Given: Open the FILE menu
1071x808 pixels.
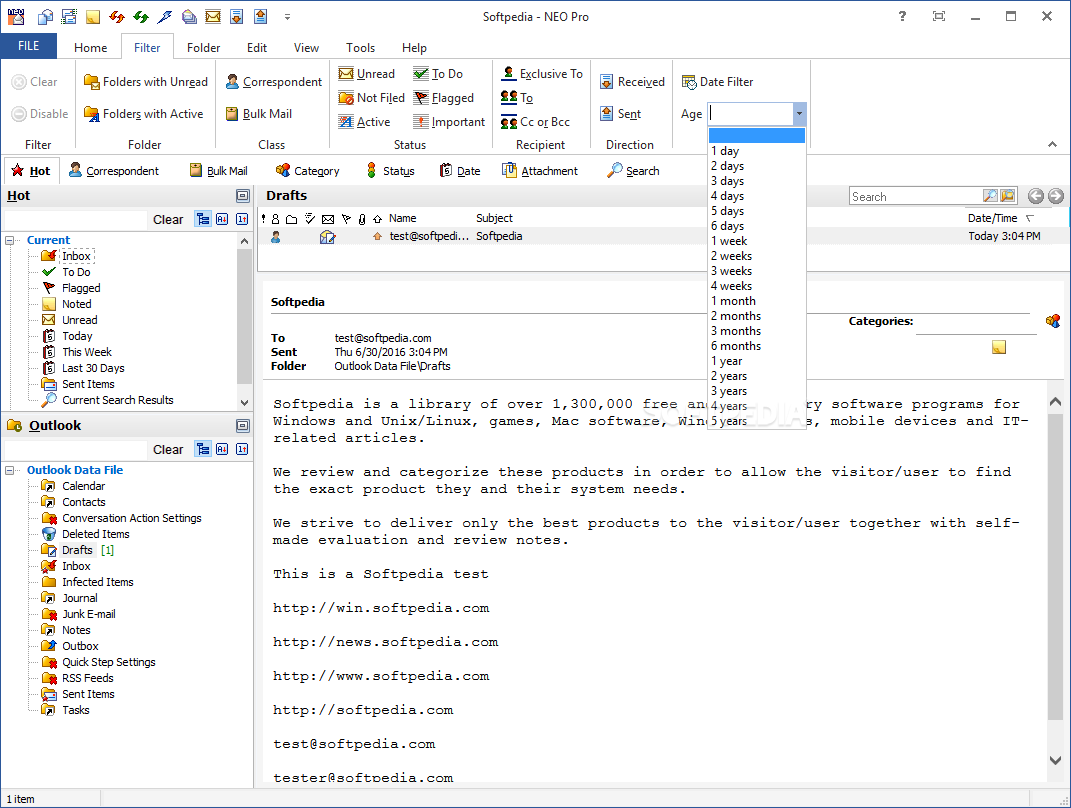Looking at the screenshot, I should [28, 46].
